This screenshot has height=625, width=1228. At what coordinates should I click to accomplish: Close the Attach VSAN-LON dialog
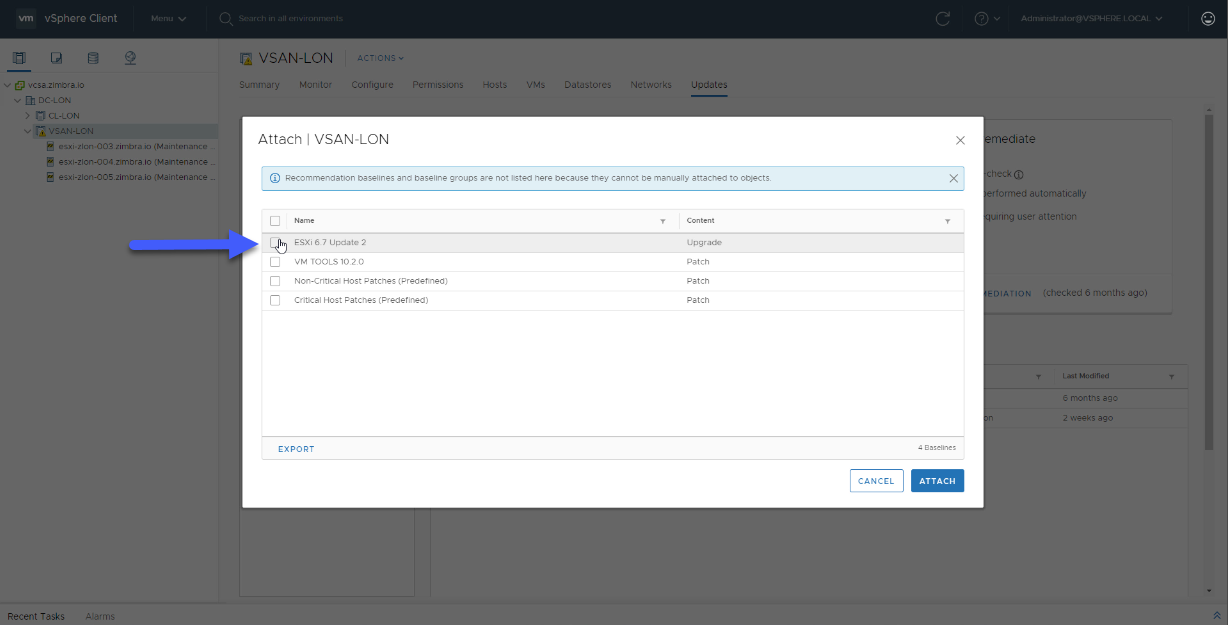coord(960,140)
